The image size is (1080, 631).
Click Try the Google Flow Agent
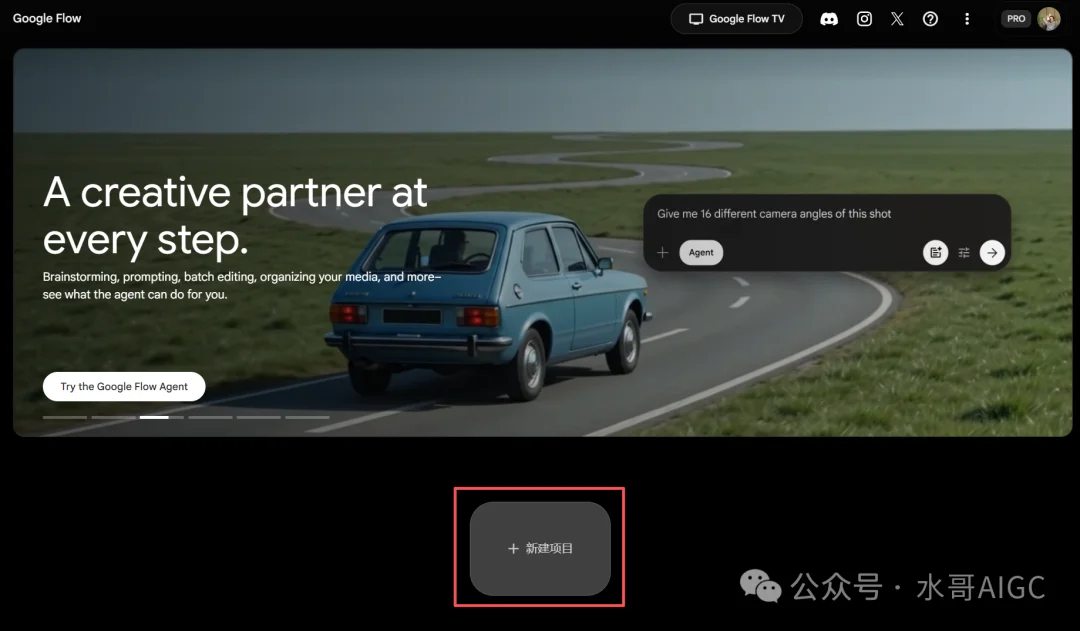124,386
